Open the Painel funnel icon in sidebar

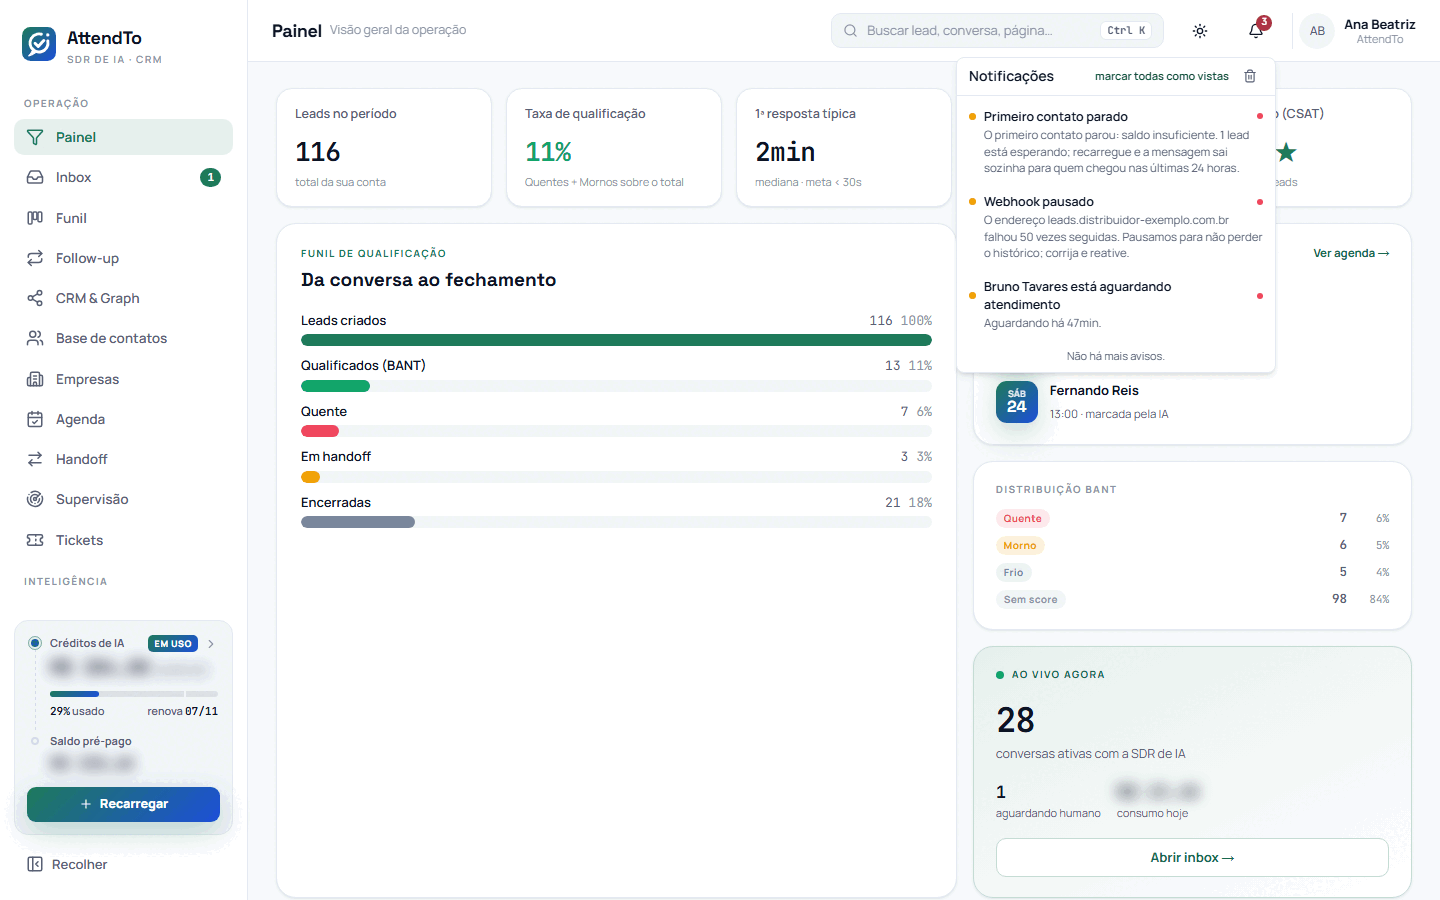(x=35, y=137)
